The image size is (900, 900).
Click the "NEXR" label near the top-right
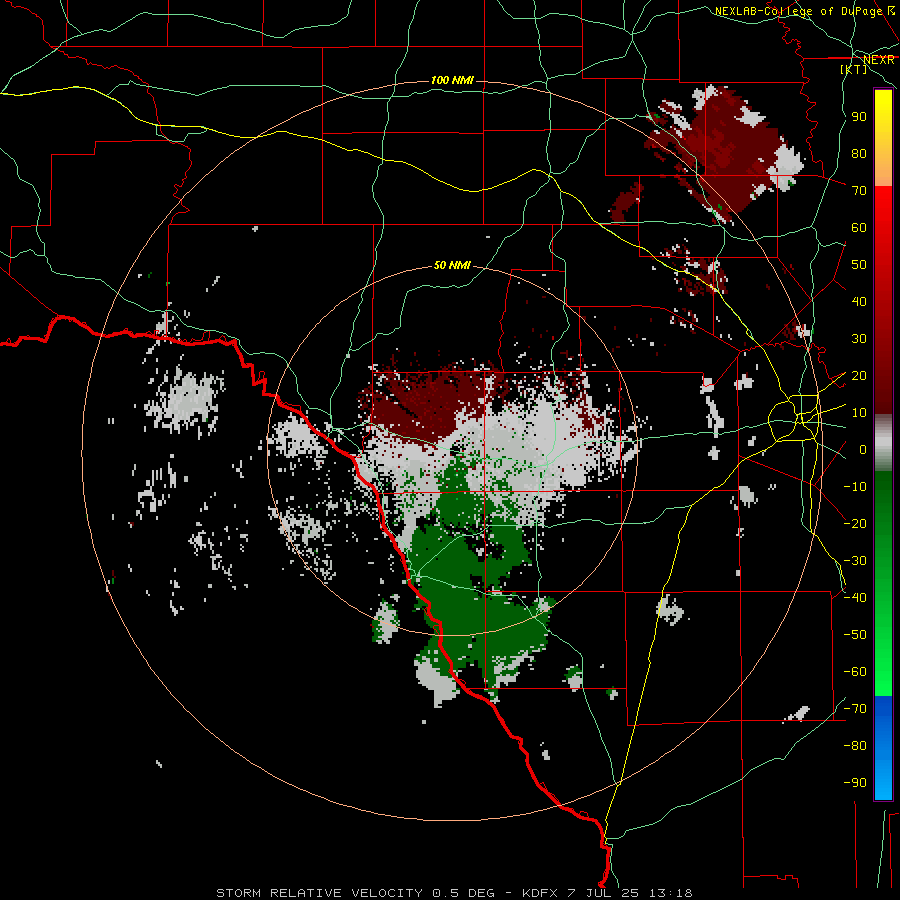[x=879, y=60]
